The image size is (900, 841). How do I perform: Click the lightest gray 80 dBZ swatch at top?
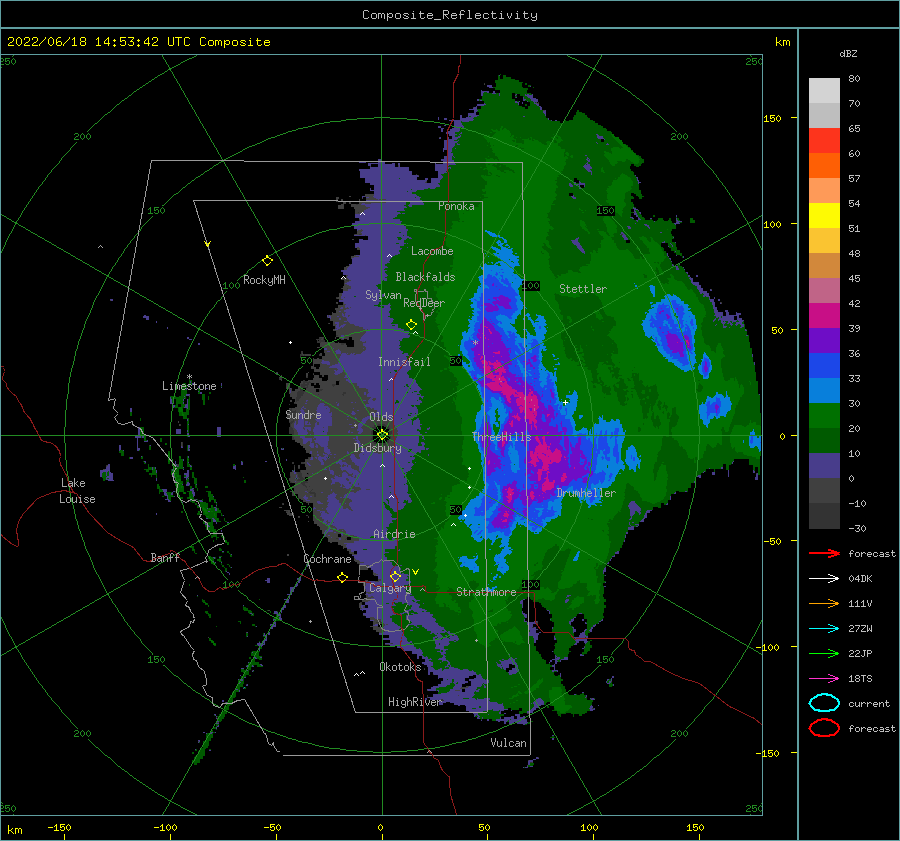(824, 90)
